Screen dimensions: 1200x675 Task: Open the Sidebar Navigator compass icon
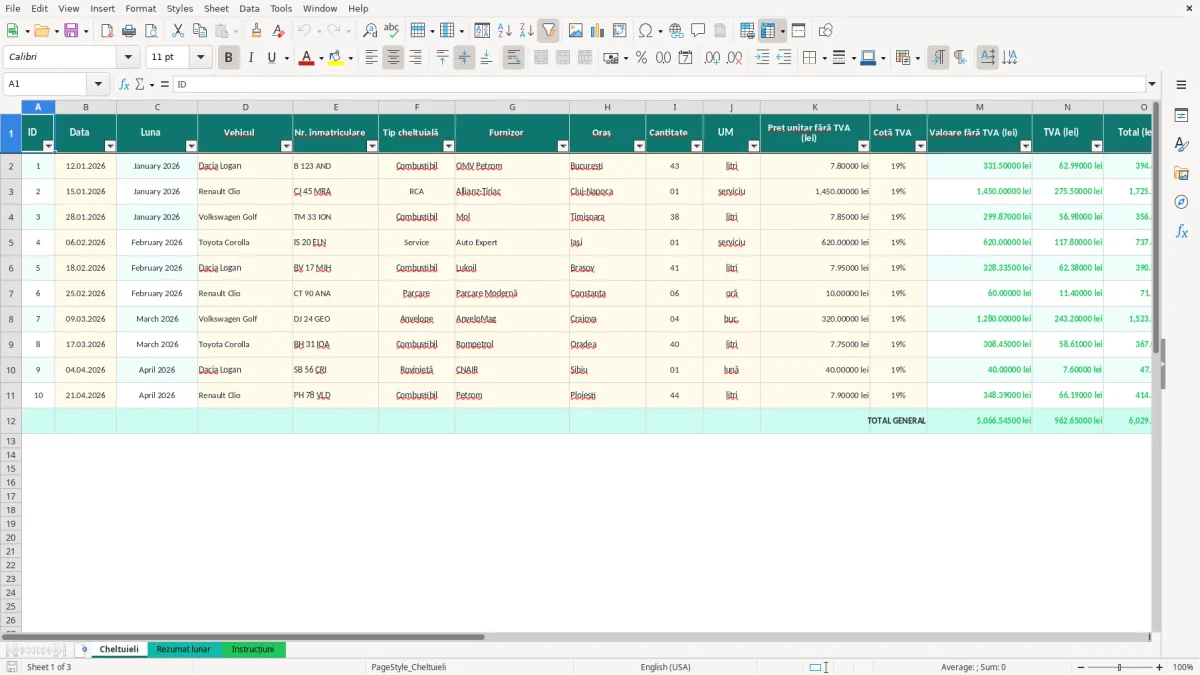[x=1181, y=202]
